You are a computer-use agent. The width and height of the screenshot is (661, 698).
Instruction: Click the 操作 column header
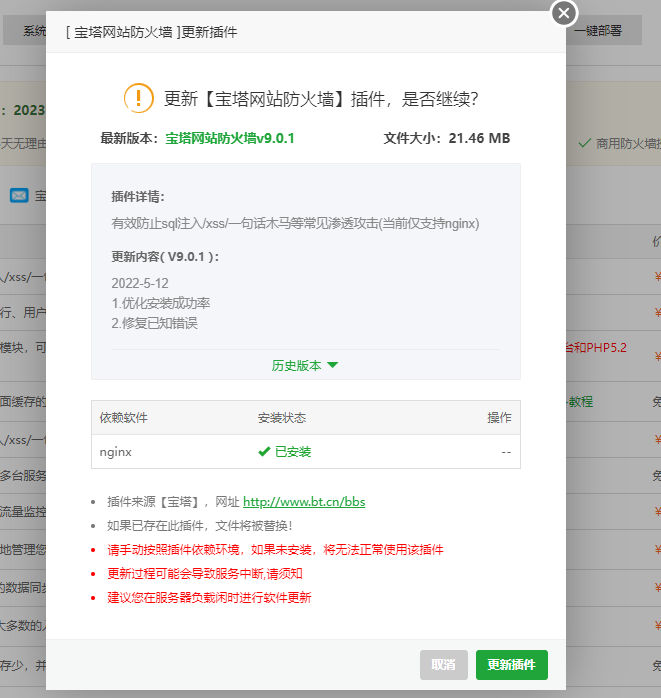(x=499, y=418)
